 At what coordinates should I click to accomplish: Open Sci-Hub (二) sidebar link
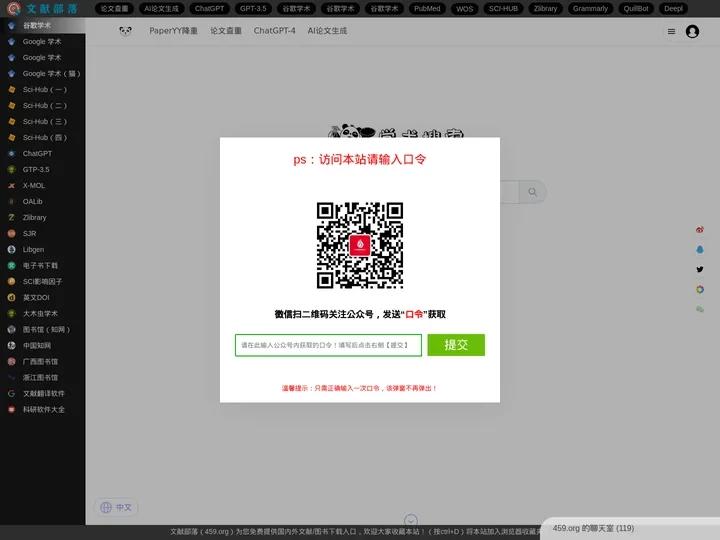[43, 106]
